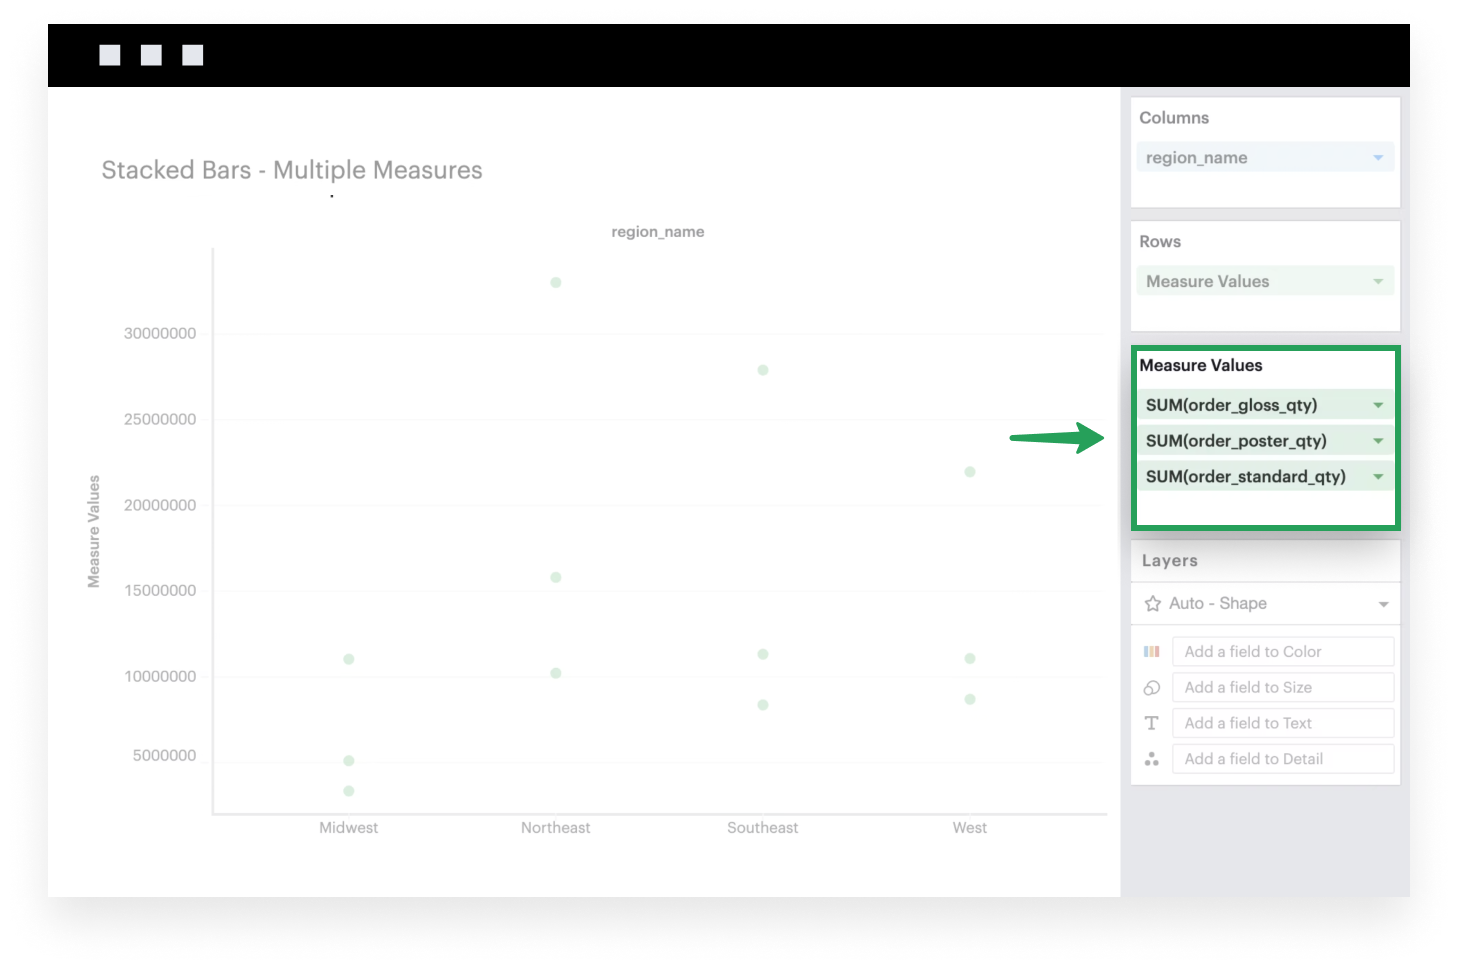Click the dots Detail encoding icon

[x=1151, y=758]
